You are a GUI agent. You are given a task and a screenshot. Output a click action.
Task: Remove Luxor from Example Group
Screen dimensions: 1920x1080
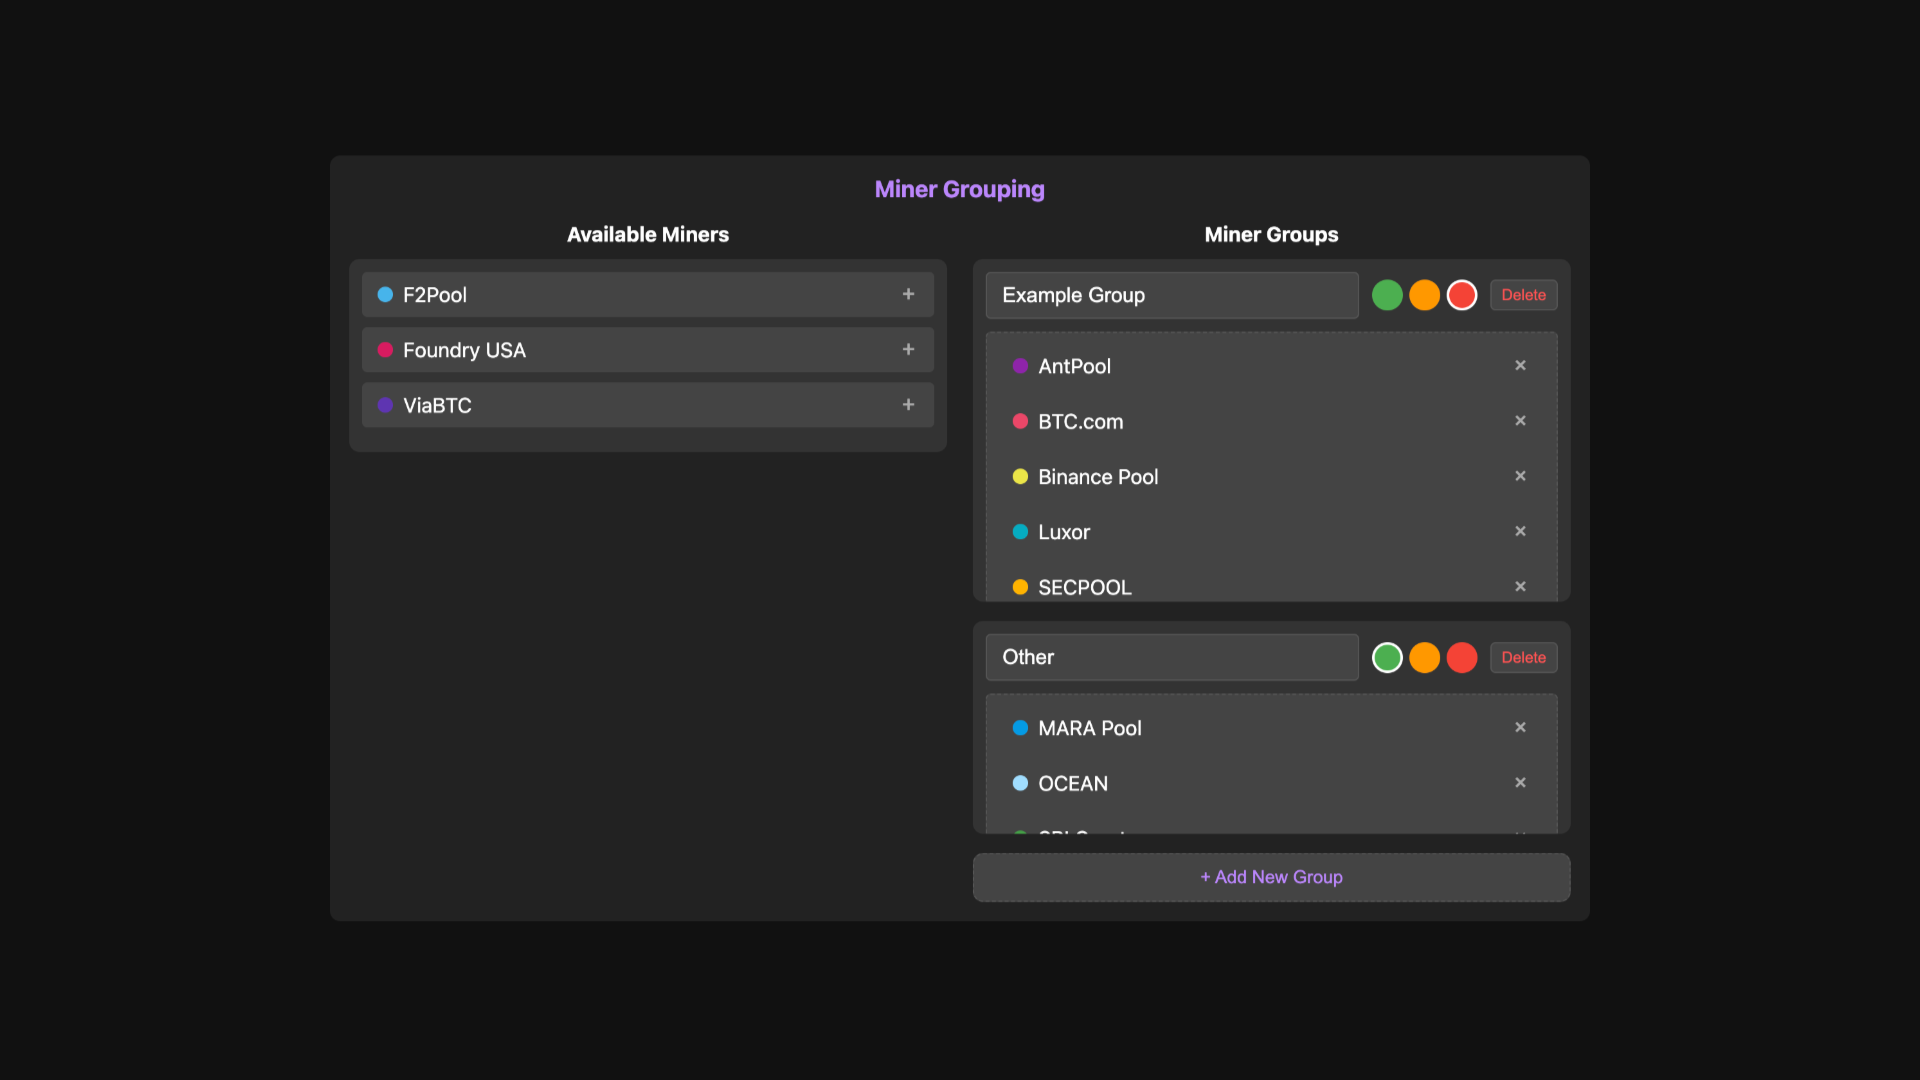[x=1520, y=531]
